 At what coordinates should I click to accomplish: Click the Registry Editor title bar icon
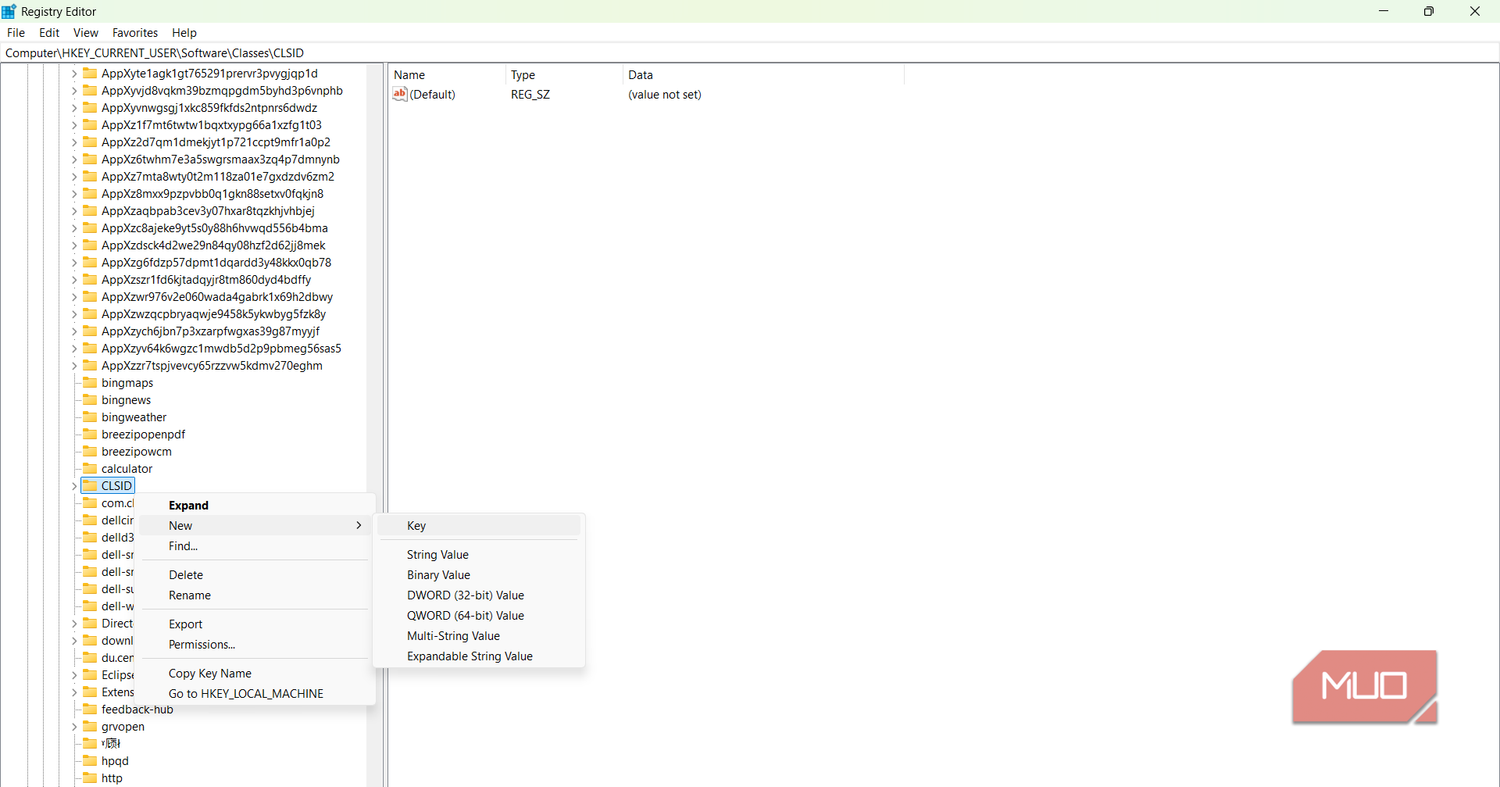[9, 11]
